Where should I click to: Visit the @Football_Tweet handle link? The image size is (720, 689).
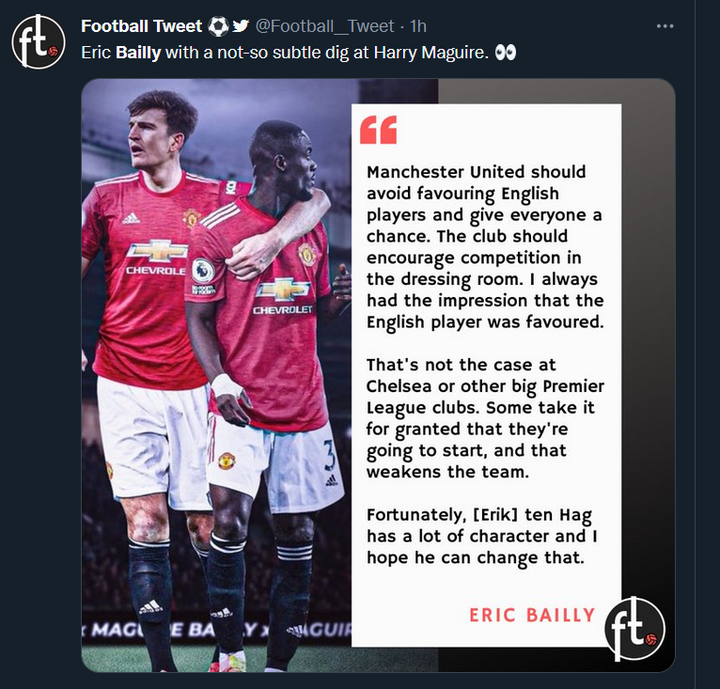pyautogui.click(x=324, y=26)
